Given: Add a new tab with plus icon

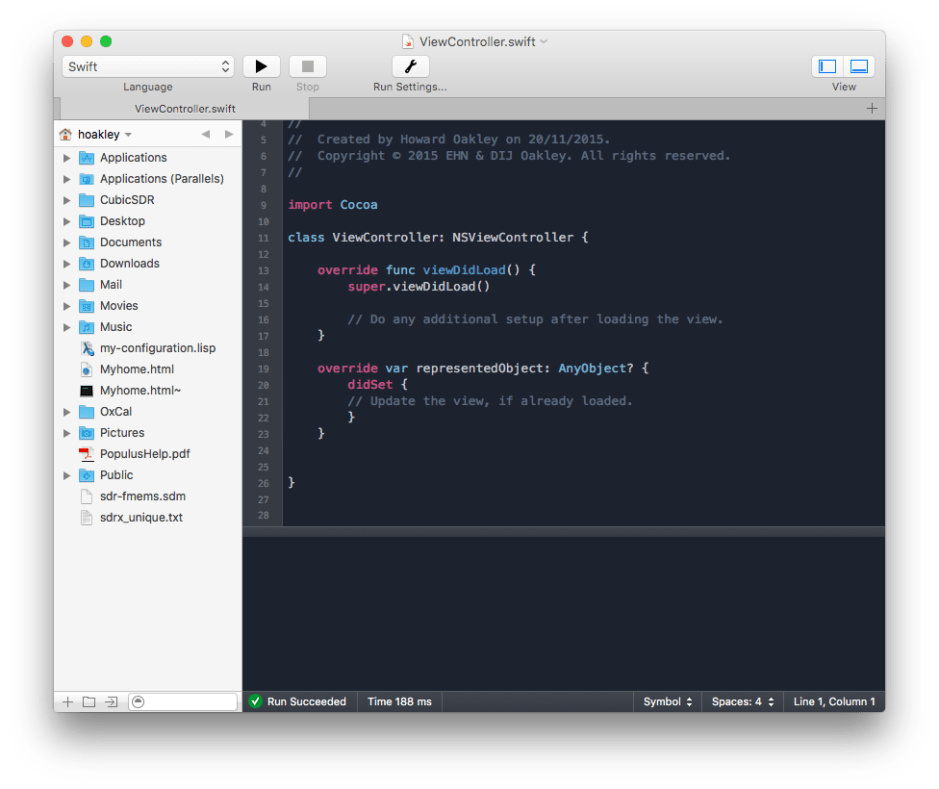Looking at the screenshot, I should [872, 108].
